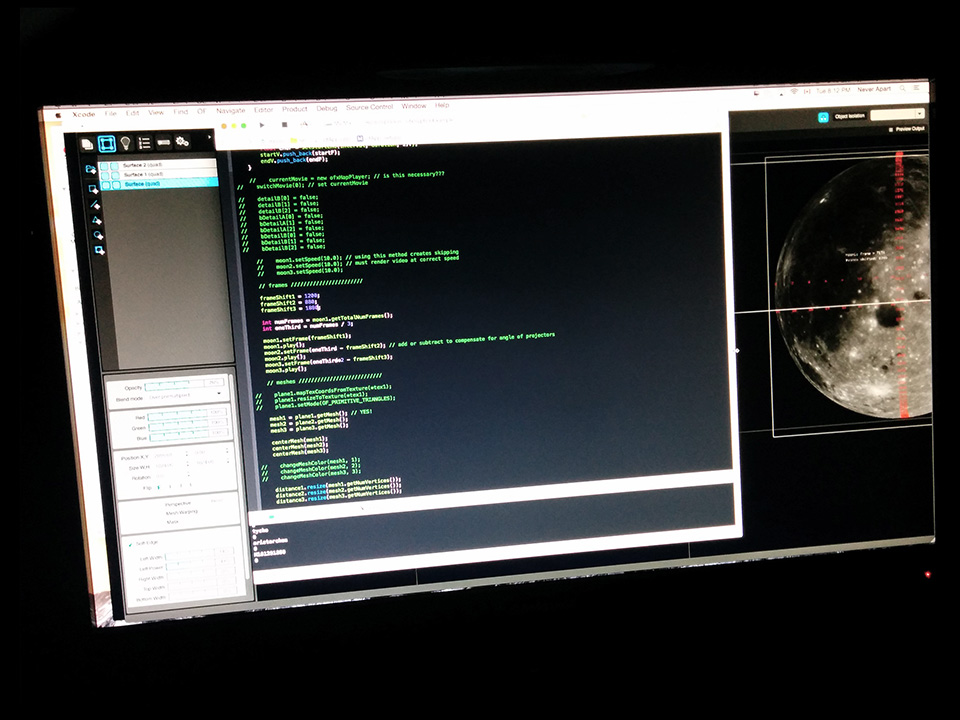This screenshot has height=720, width=960.
Task: Toggle the Soft Edge checkbox
Action: pyautogui.click(x=129, y=544)
